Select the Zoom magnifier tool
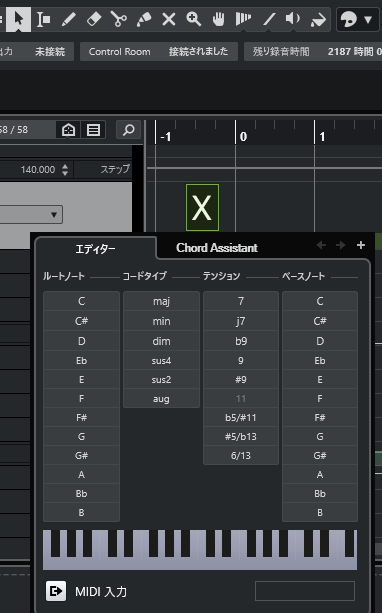 194,19
